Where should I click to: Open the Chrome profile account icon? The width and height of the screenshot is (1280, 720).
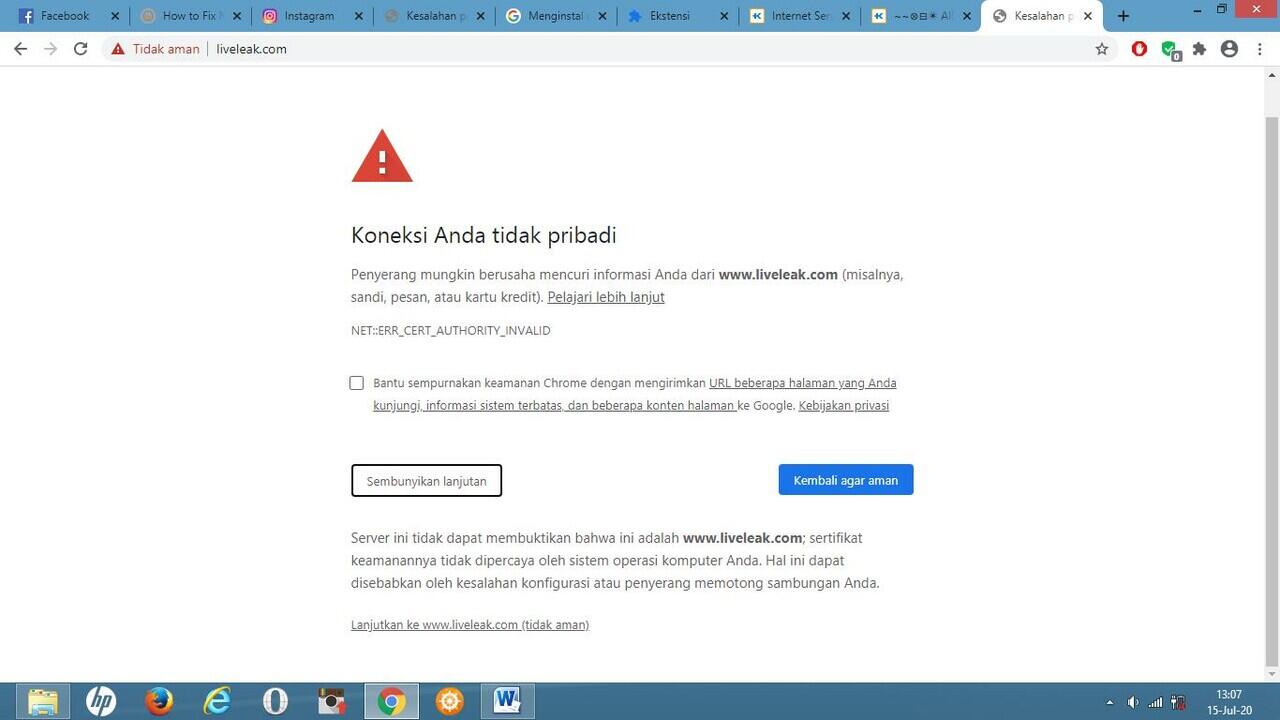[x=1229, y=48]
